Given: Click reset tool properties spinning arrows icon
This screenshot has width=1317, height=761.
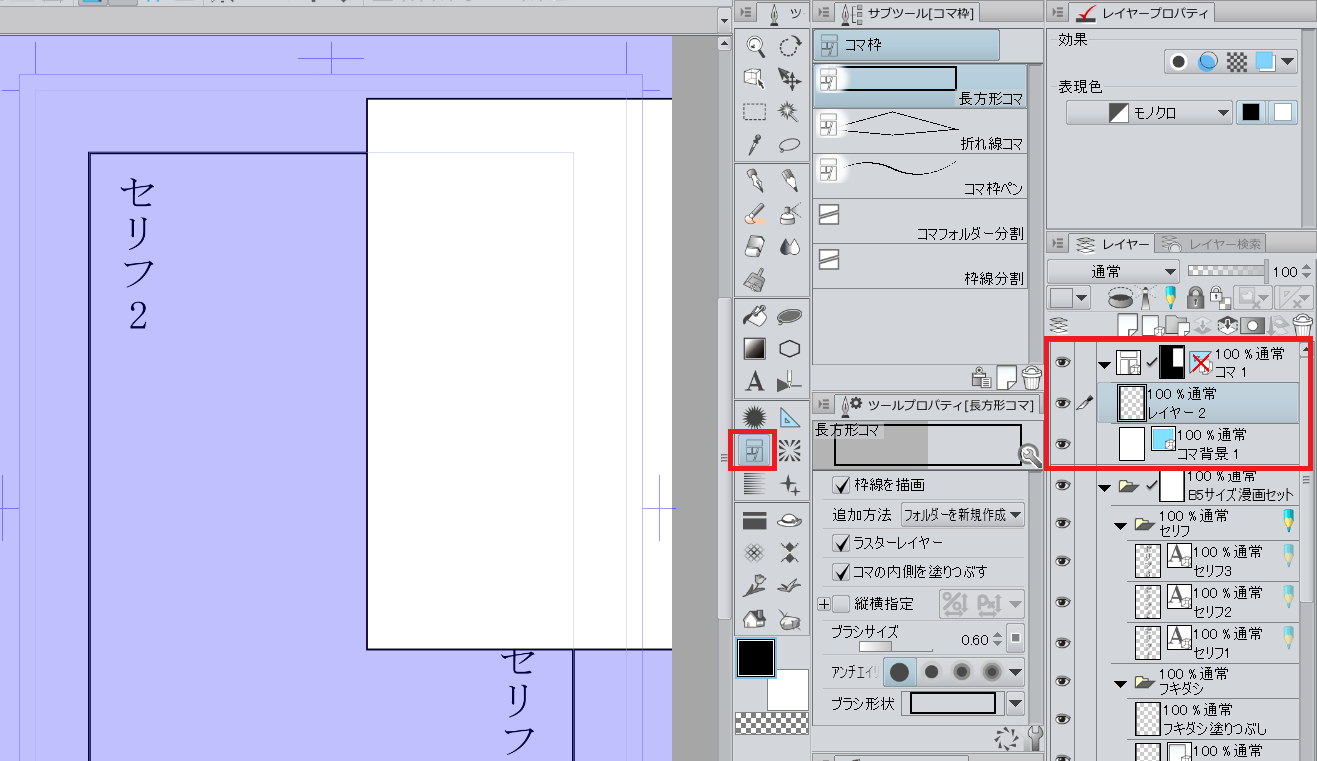Looking at the screenshot, I should click(1007, 739).
